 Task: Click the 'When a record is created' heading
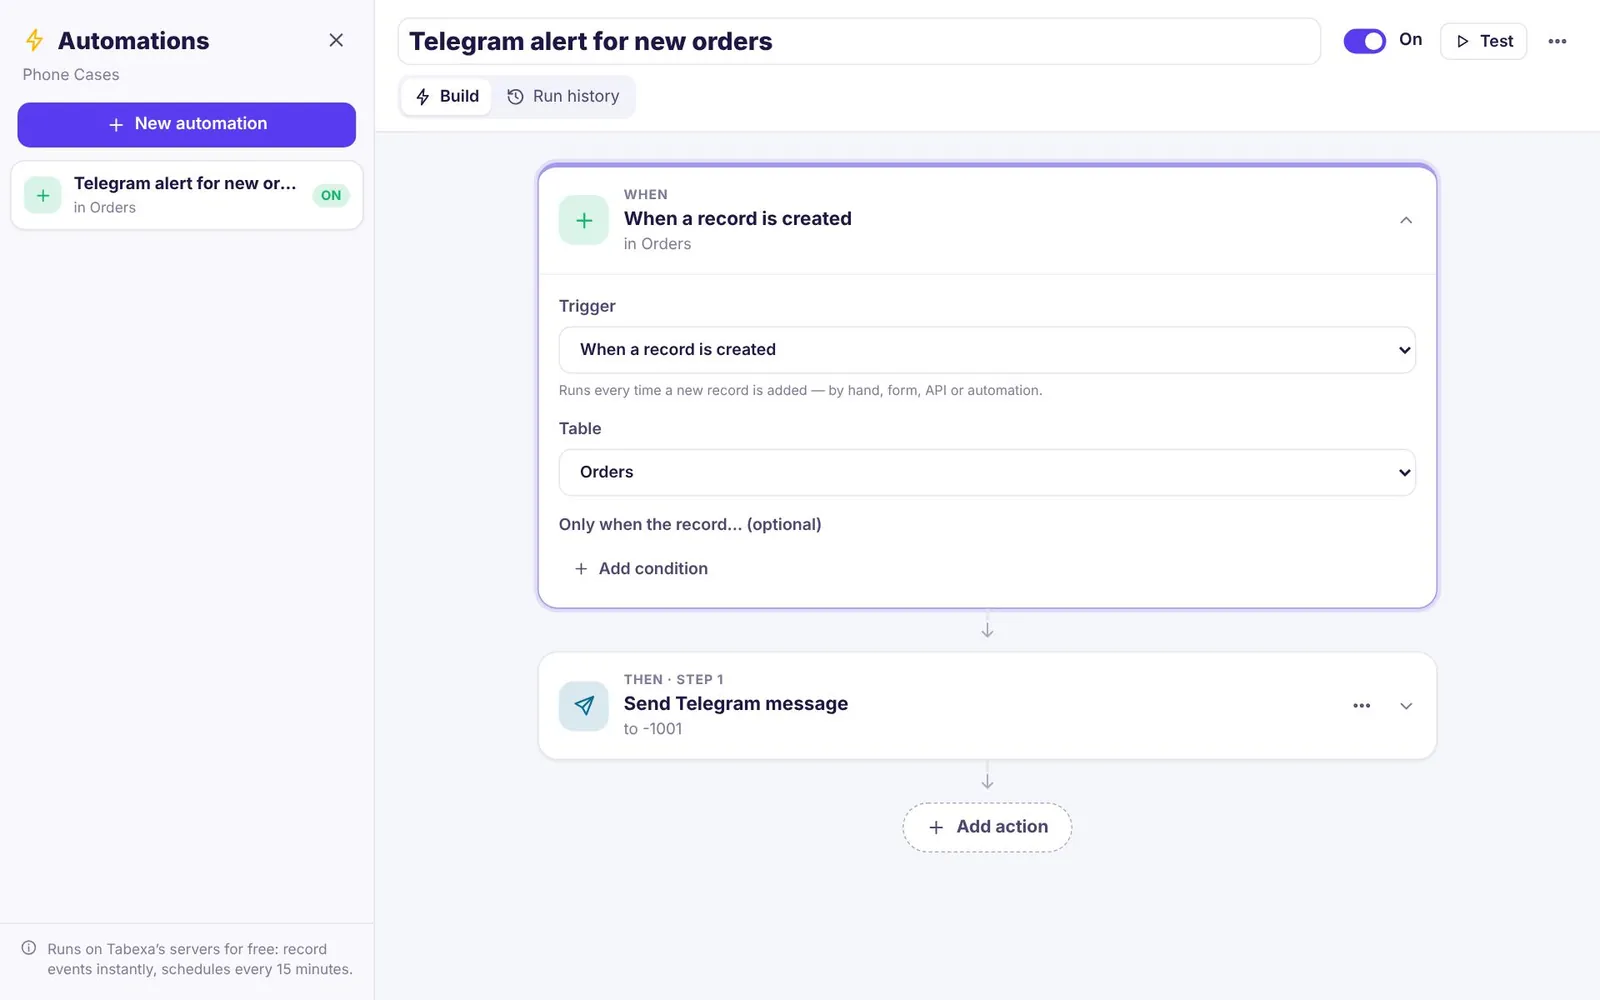coord(738,219)
